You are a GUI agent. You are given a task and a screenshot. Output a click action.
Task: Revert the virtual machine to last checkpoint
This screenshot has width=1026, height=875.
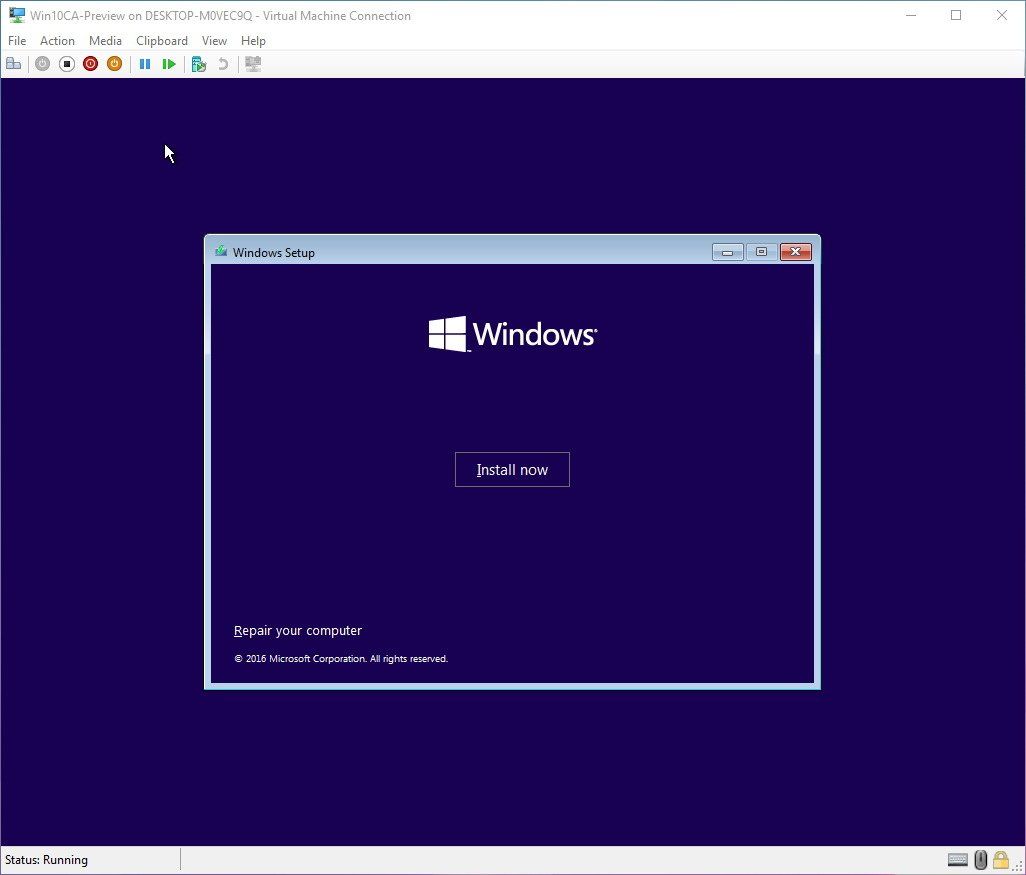221,63
